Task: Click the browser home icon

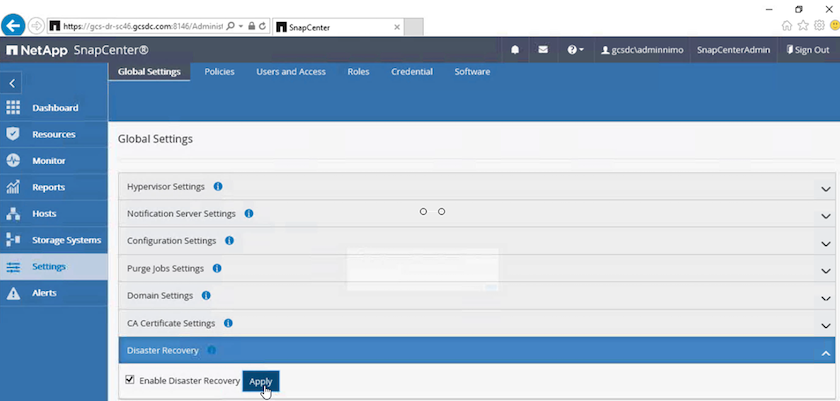Action: 787,25
